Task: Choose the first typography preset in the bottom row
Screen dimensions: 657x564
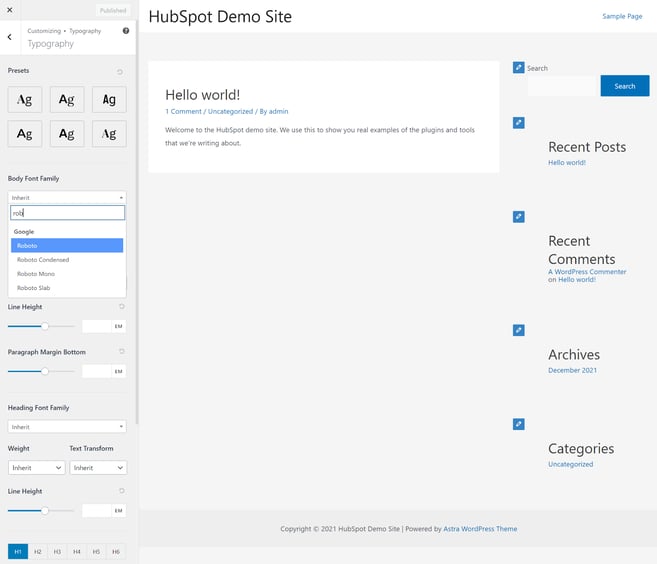Action: click(x=25, y=134)
